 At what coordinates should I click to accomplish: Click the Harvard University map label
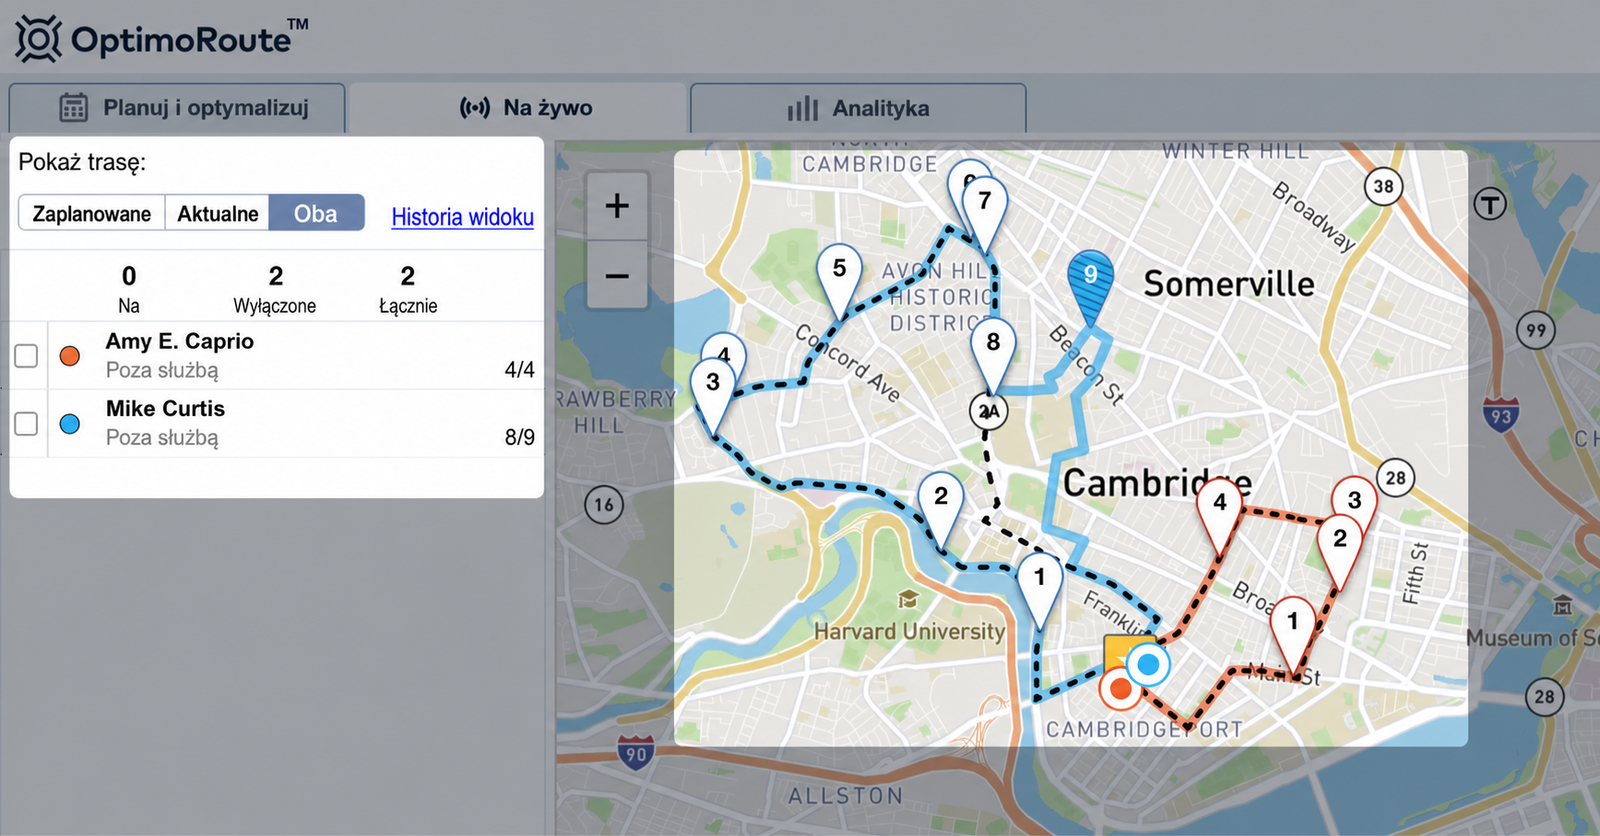click(909, 631)
